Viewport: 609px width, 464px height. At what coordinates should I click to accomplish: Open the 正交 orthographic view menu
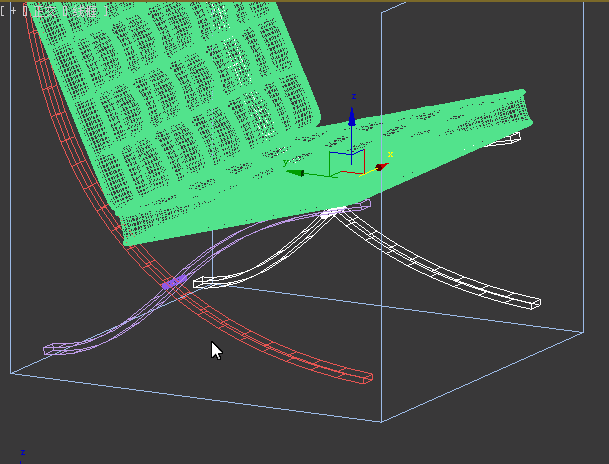tap(45, 10)
